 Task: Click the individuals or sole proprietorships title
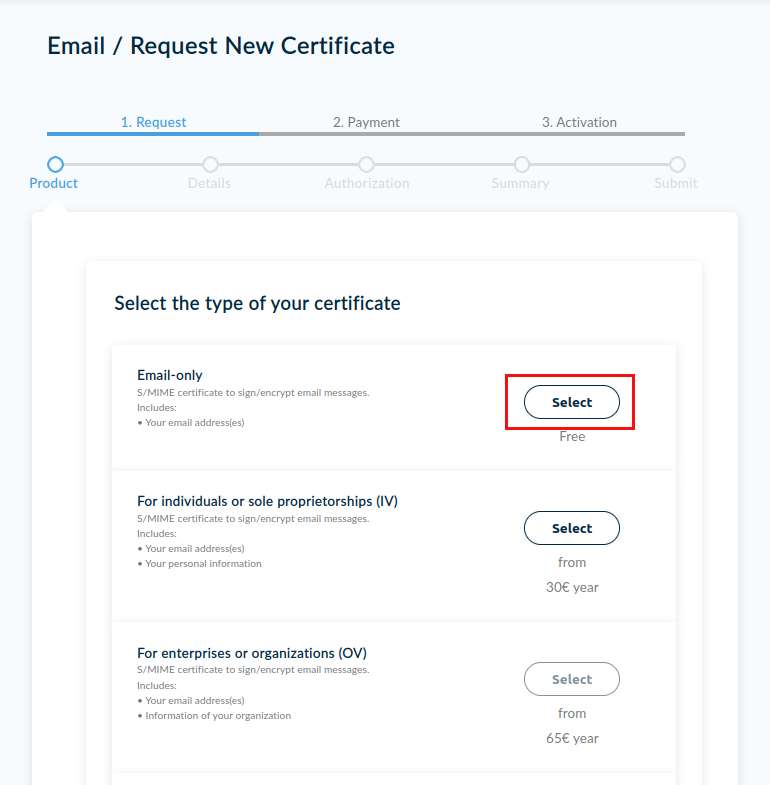[267, 501]
